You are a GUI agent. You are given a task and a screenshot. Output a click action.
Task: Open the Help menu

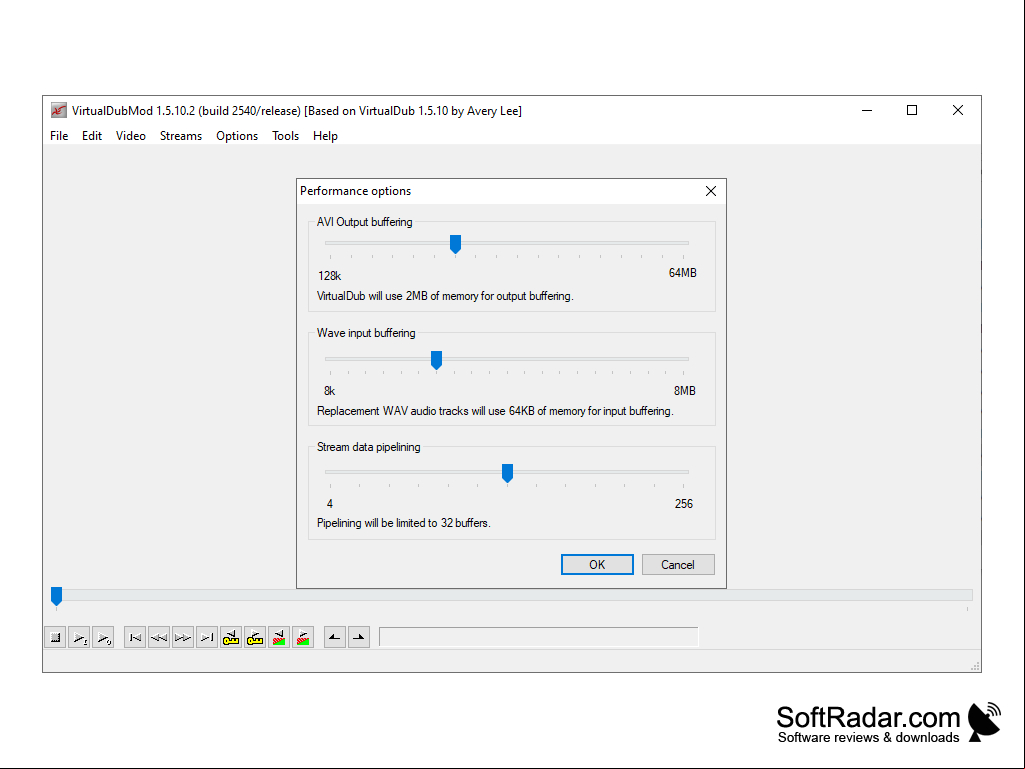[x=325, y=136]
